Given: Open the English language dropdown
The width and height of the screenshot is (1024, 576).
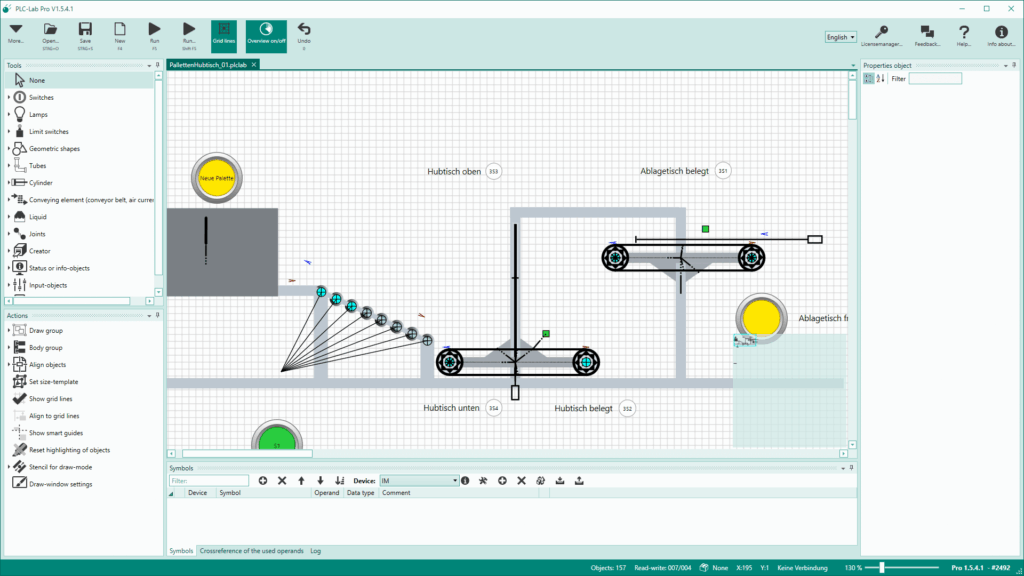Looking at the screenshot, I should point(840,37).
